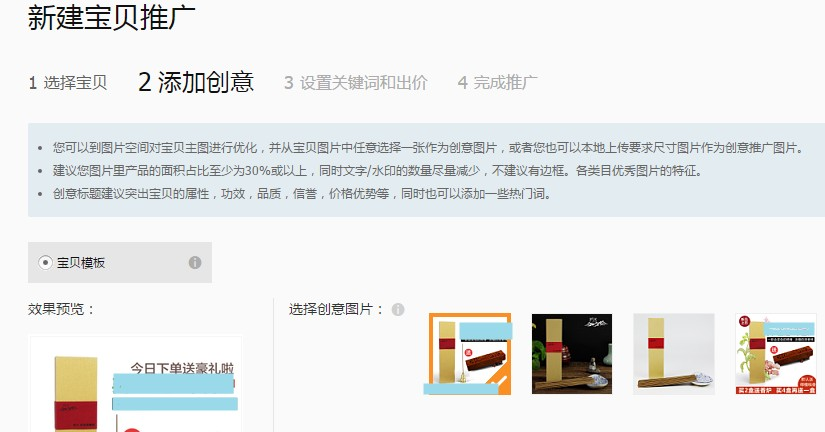Click the tip about 图片空间 optimization
825x432 pixels.
pyautogui.click(x=428, y=148)
